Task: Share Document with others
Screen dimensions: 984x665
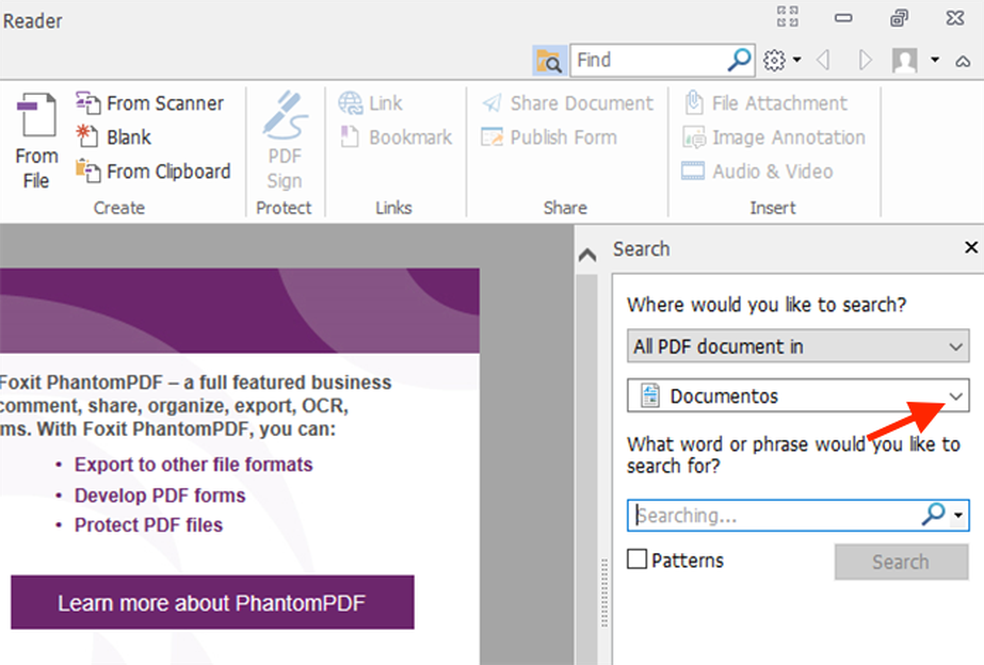Action: pos(569,103)
